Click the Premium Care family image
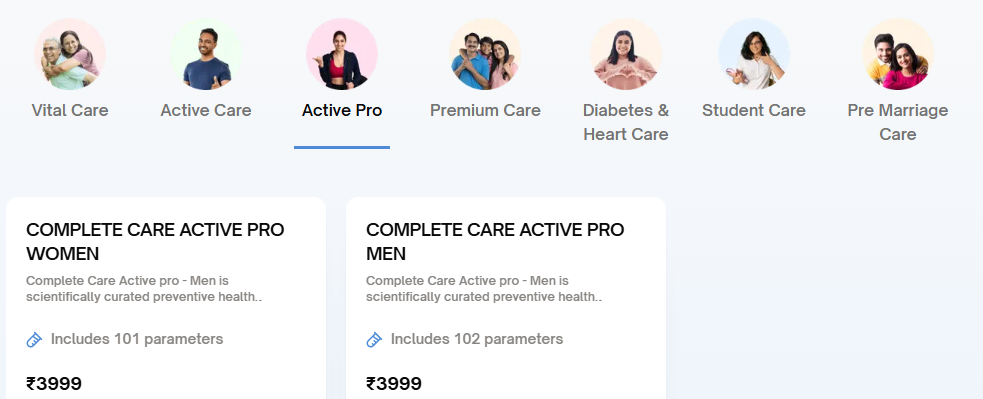Screen dimensions: 983x399 485,54
